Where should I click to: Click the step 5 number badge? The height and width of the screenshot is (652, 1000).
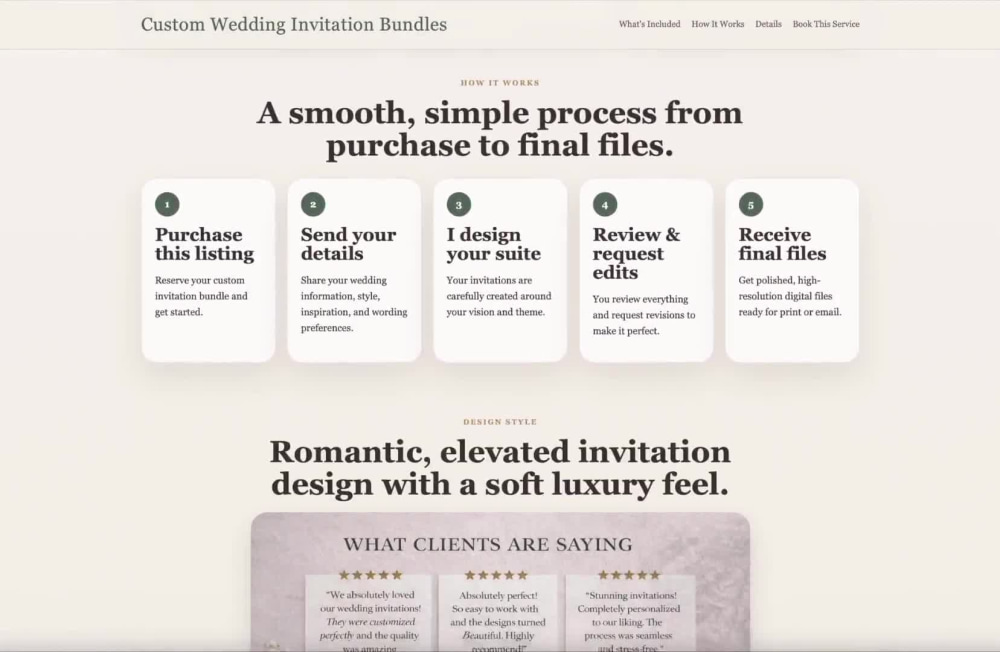point(751,205)
